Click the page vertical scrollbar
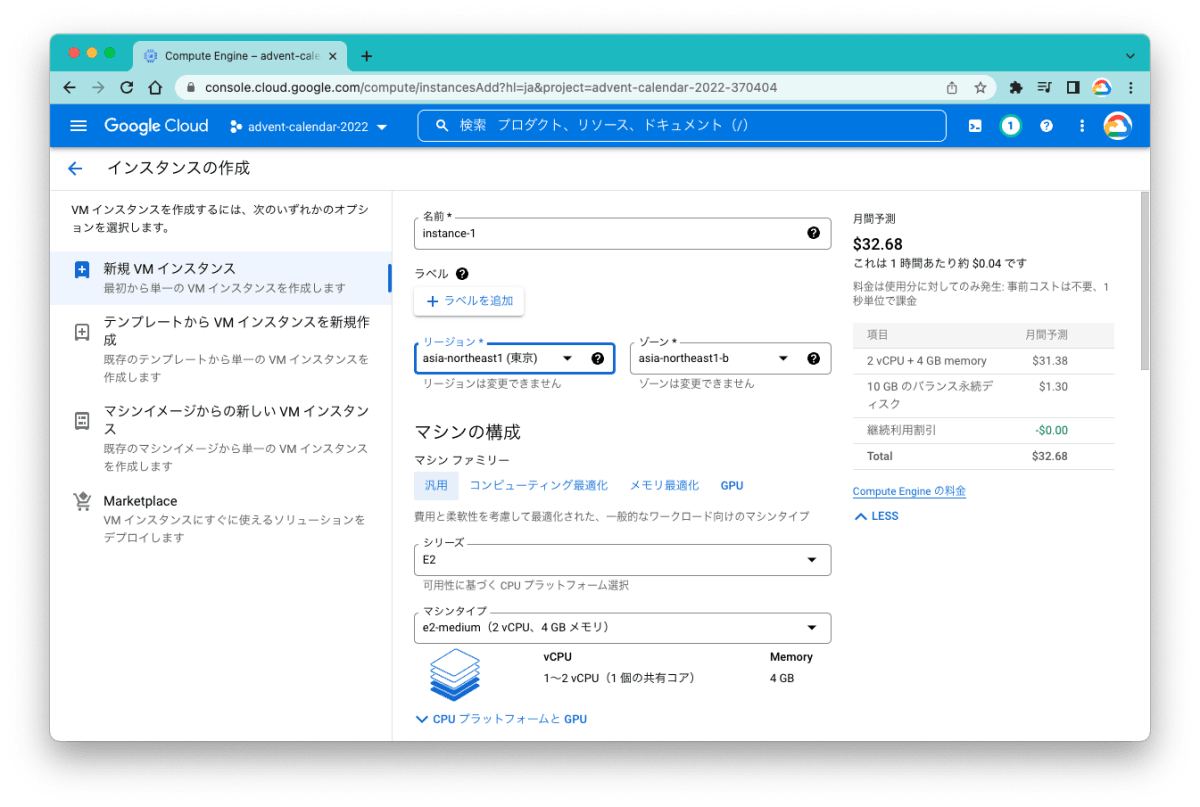The height and width of the screenshot is (807, 1200). pyautogui.click(x=1144, y=280)
